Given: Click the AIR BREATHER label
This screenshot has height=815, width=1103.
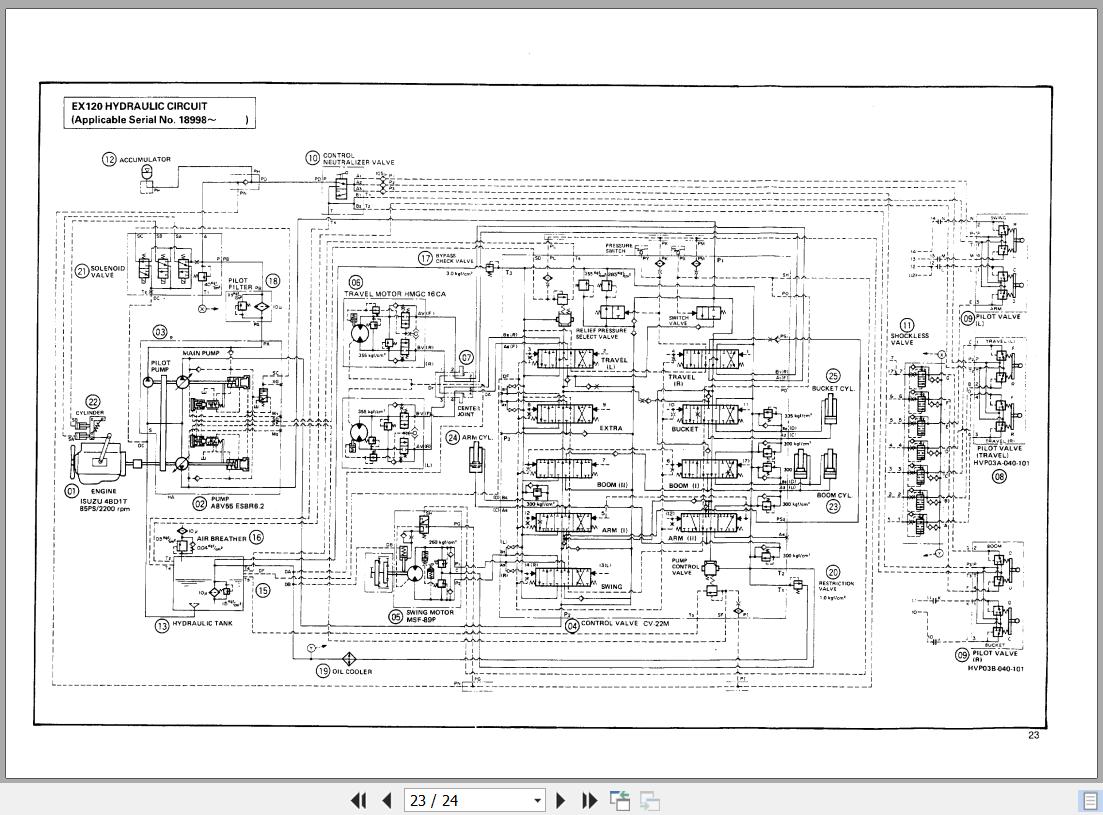Looking at the screenshot, I should (222, 539).
